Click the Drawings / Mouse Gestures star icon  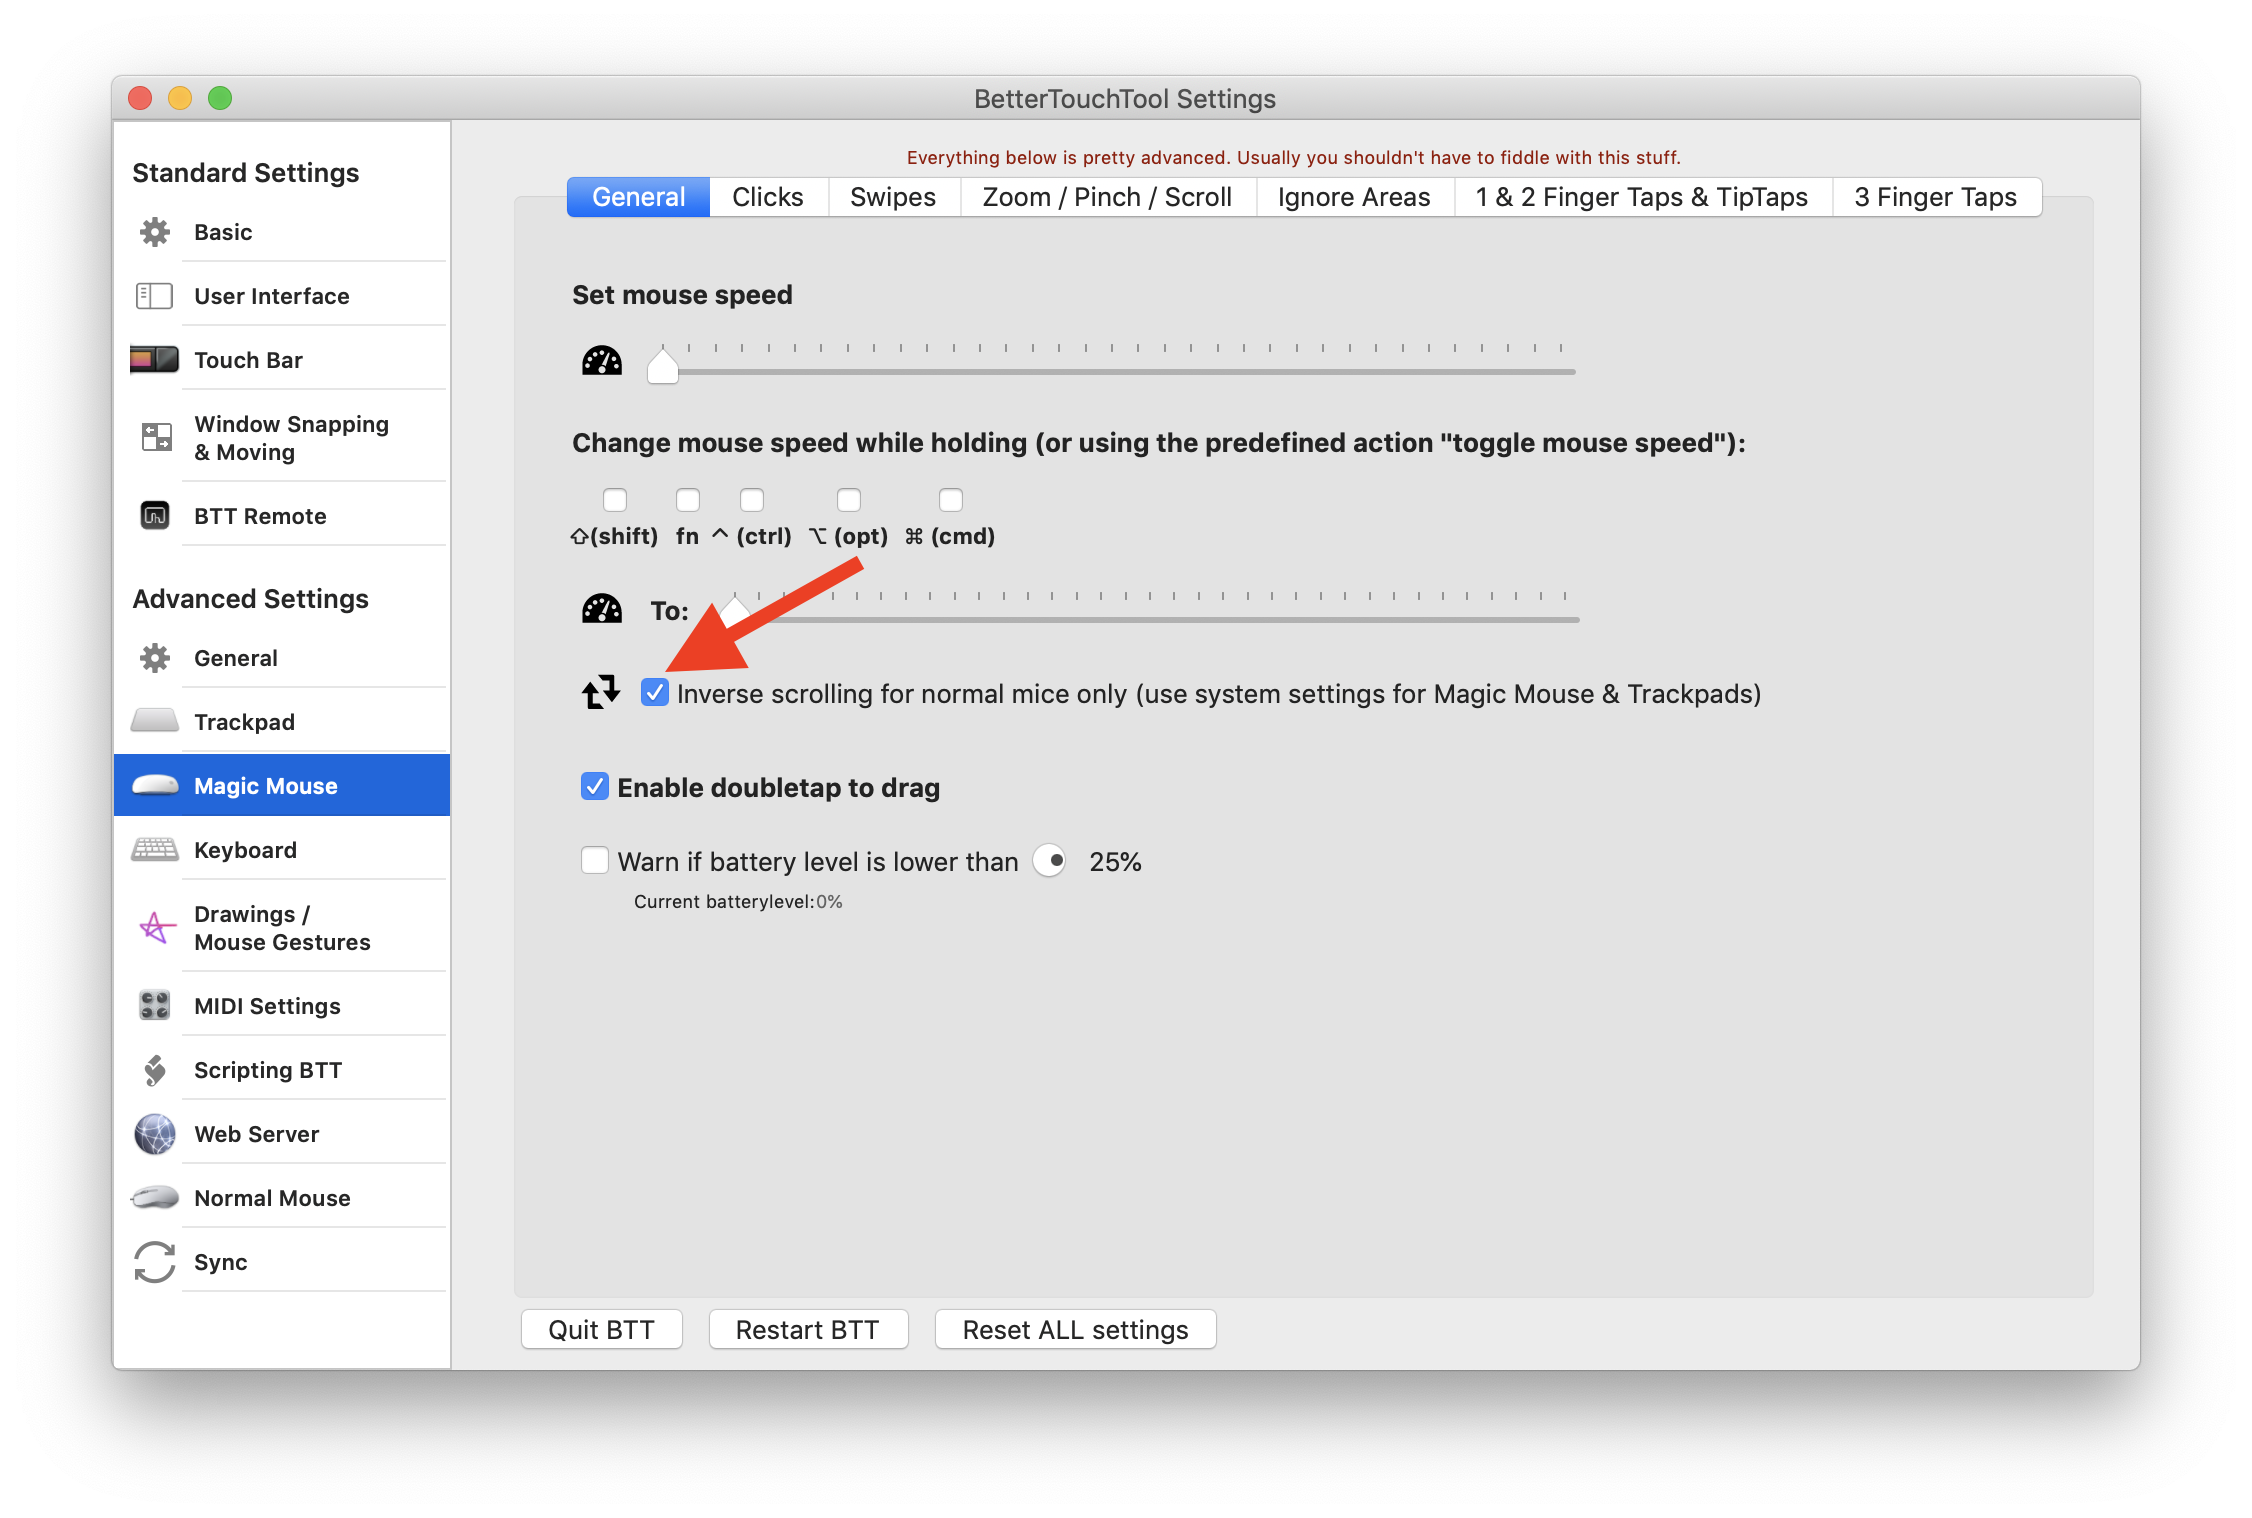(154, 927)
